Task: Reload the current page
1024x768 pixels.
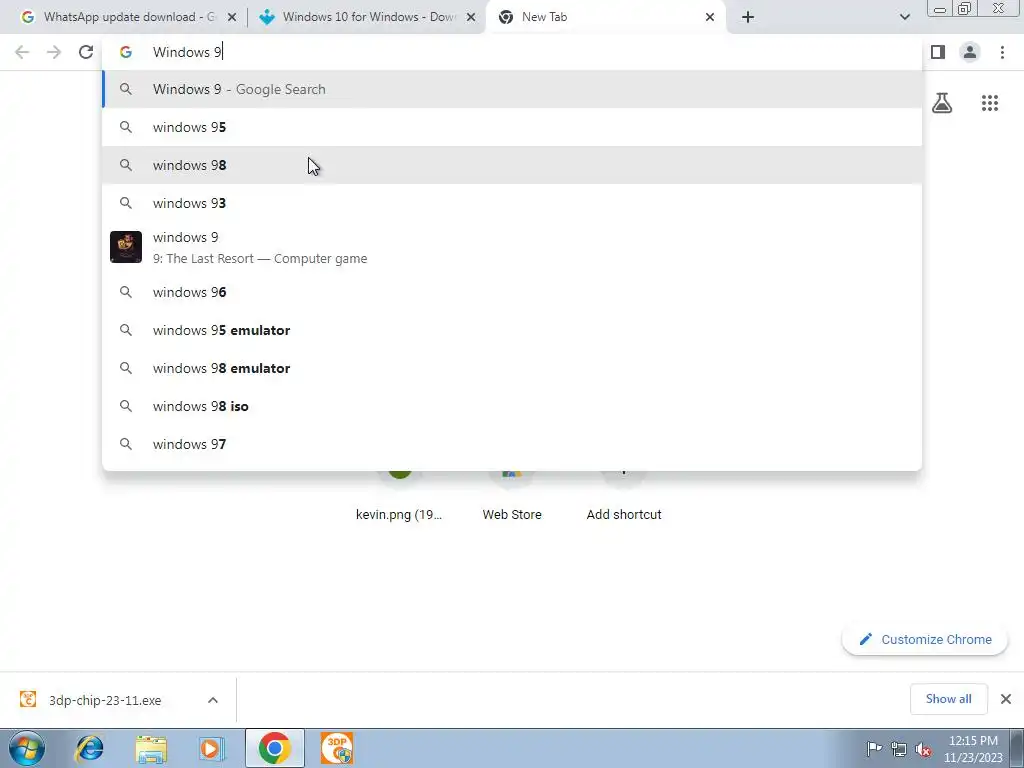Action: (86, 52)
